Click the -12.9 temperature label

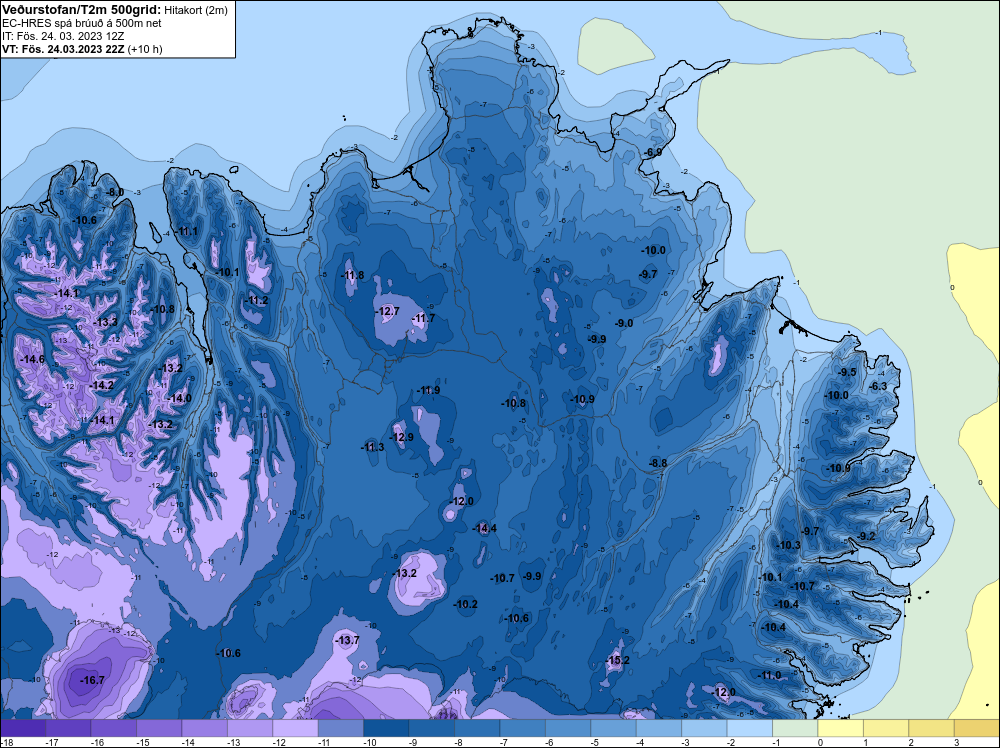(401, 437)
